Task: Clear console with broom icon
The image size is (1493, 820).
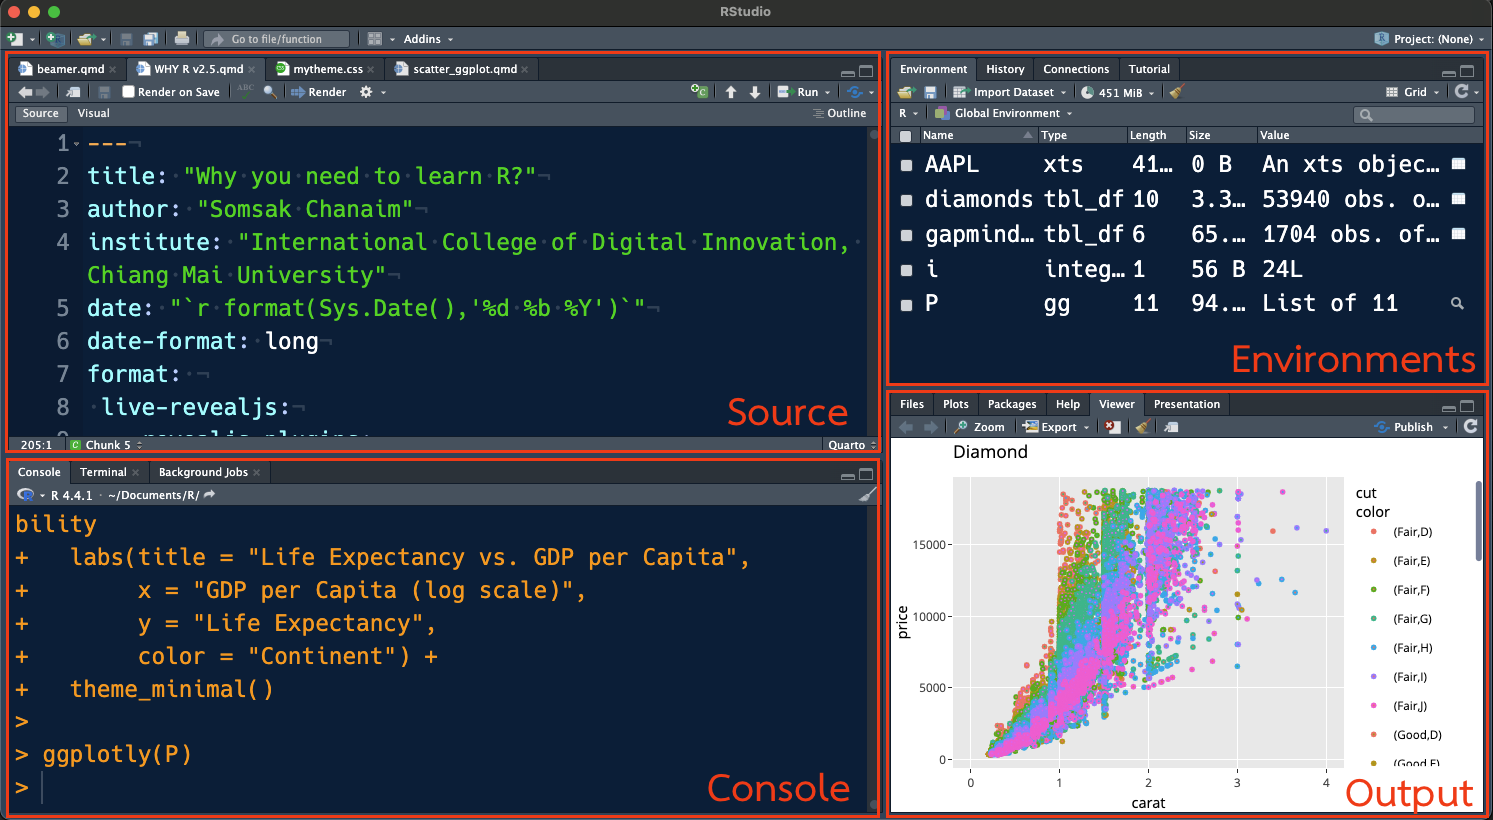Action: pyautogui.click(x=867, y=494)
